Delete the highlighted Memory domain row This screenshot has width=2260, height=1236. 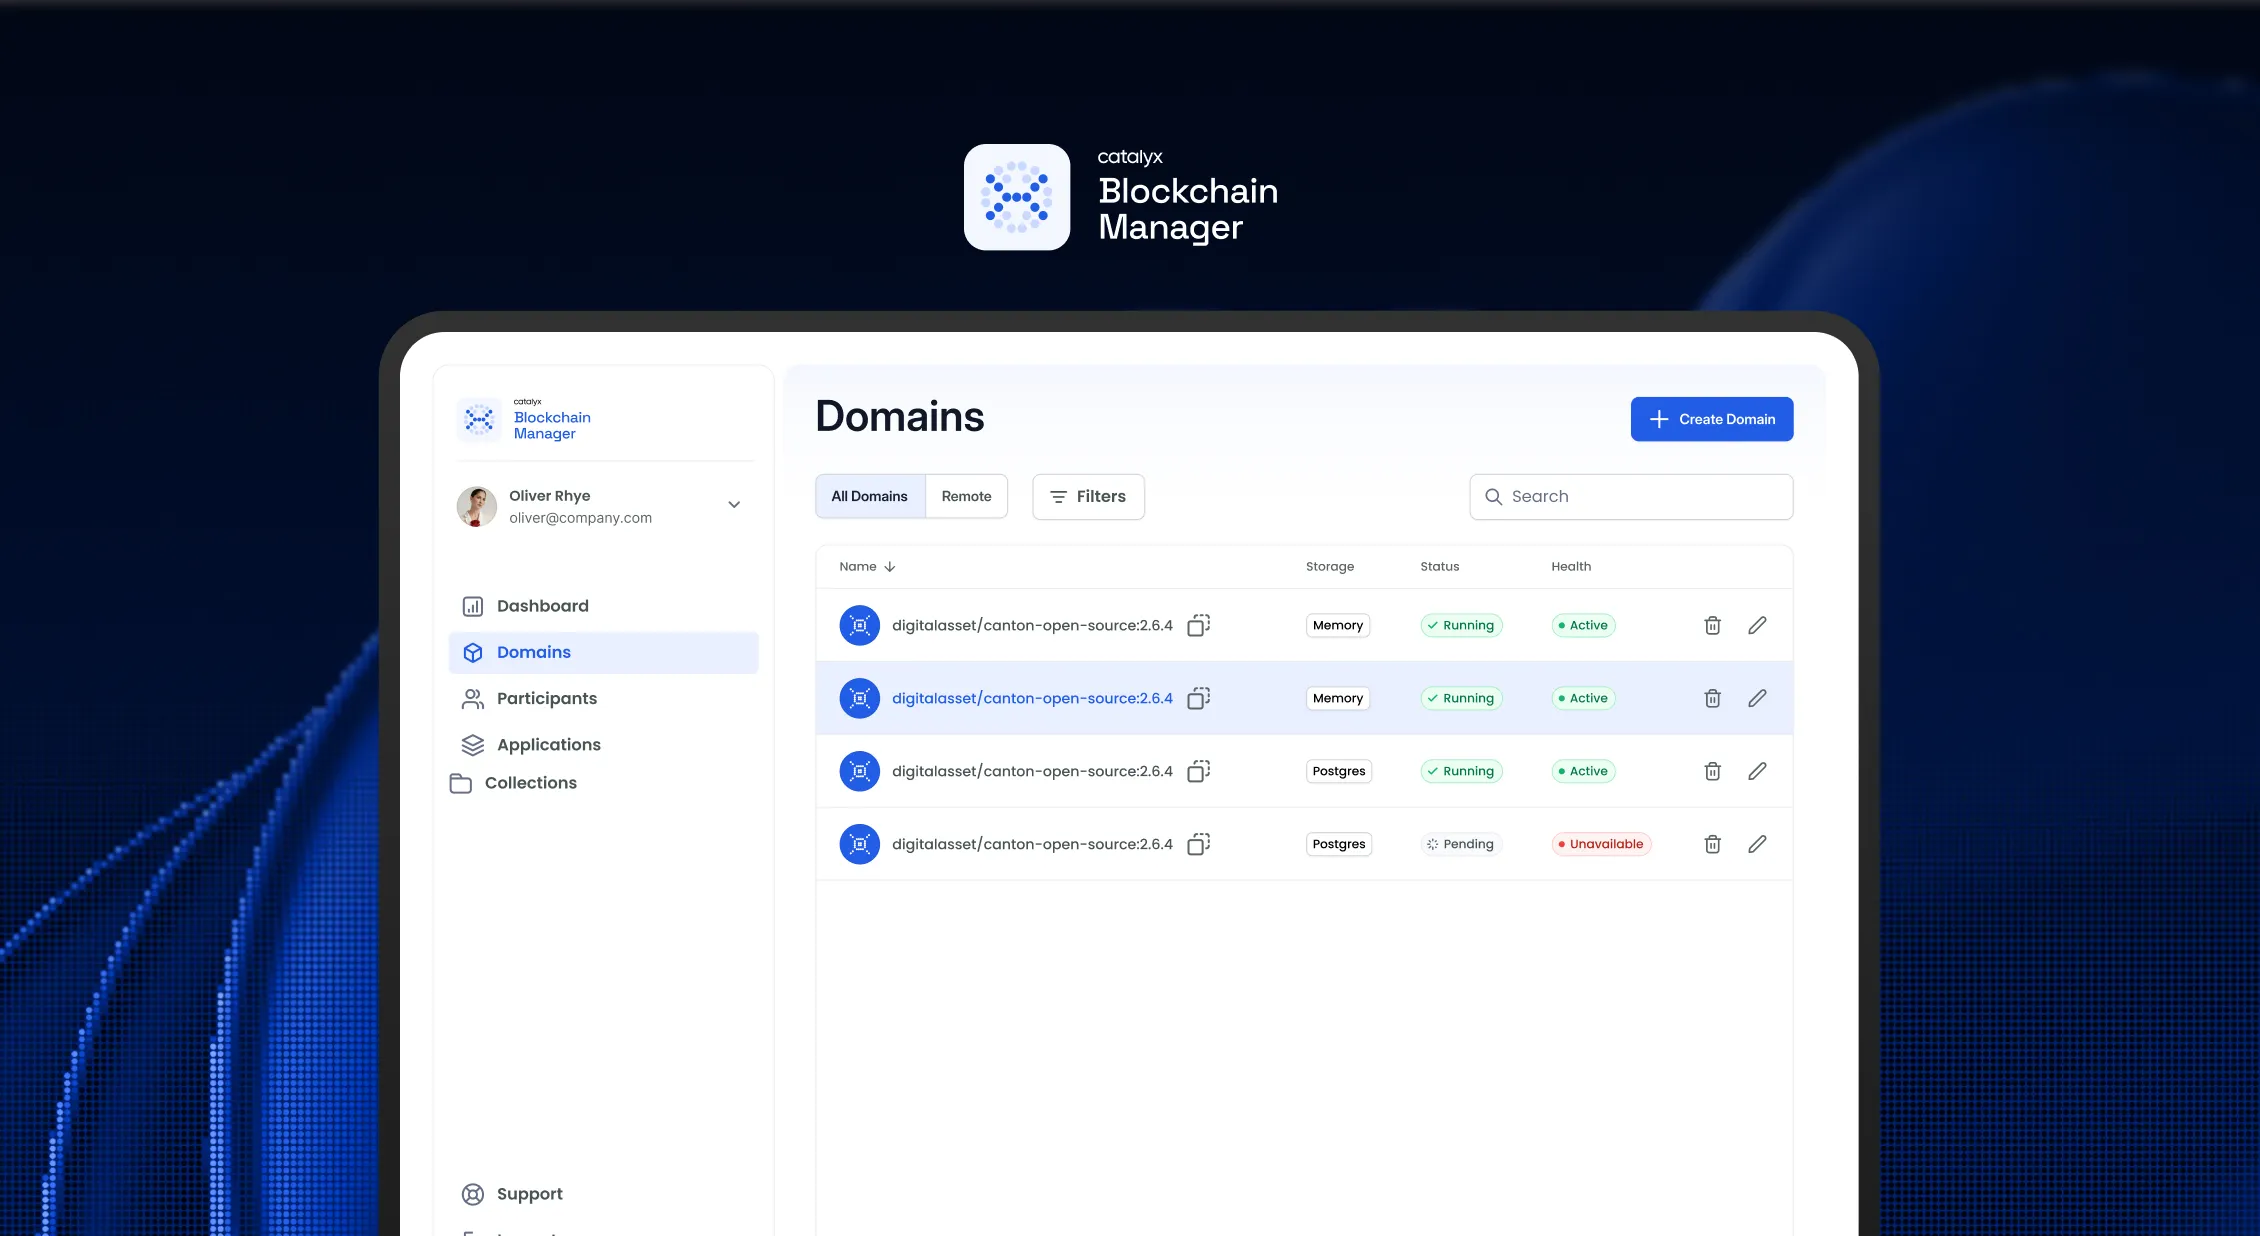click(x=1712, y=698)
